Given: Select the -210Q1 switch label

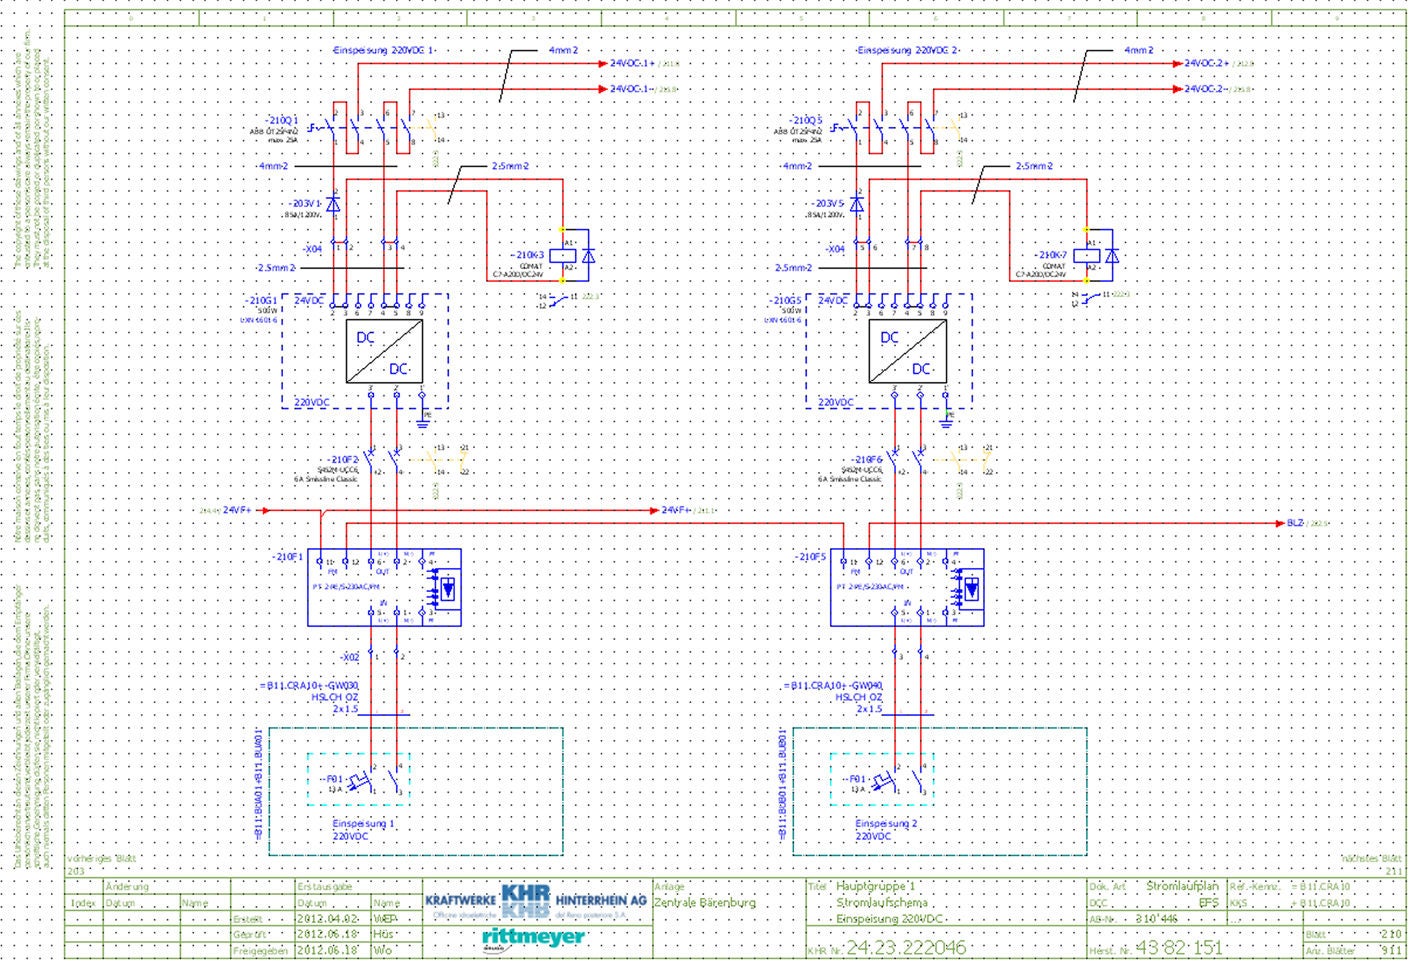Looking at the screenshot, I should pyautogui.click(x=280, y=120).
